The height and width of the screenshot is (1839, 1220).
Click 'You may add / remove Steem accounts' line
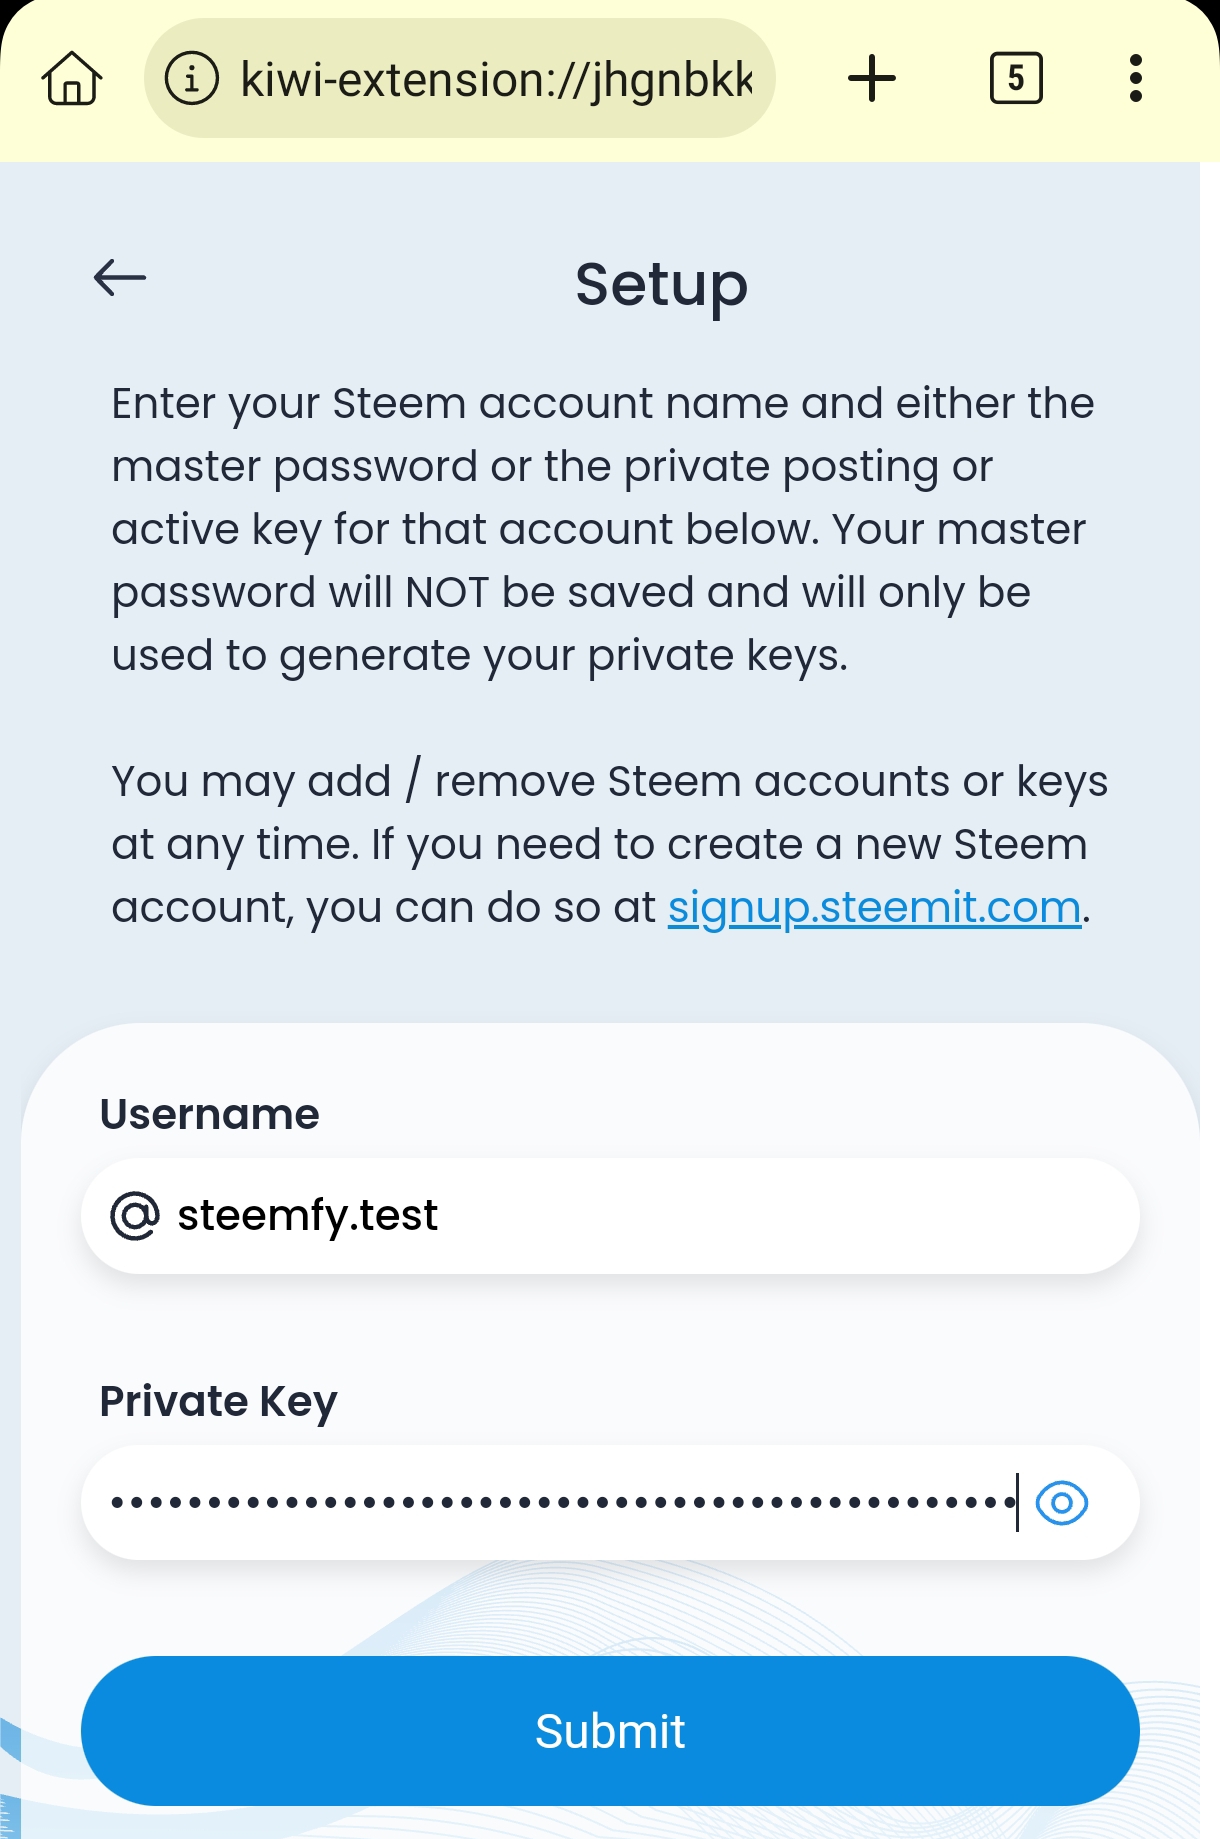[x=609, y=781]
